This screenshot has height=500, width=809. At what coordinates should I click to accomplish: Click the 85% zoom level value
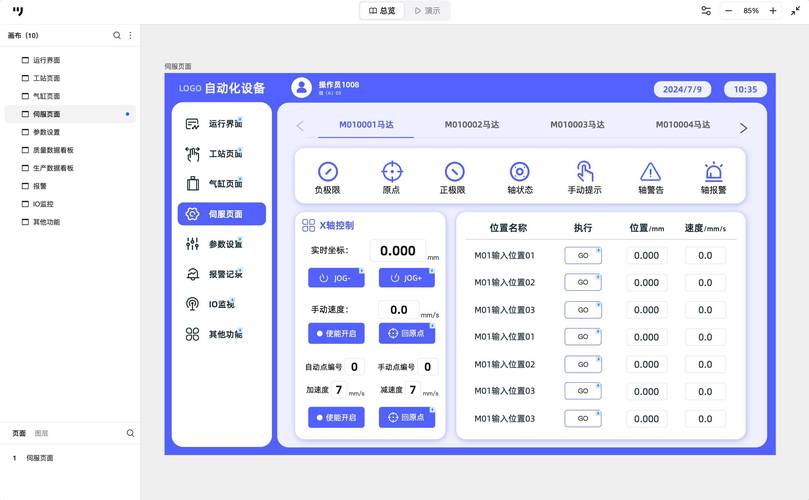[x=751, y=10]
